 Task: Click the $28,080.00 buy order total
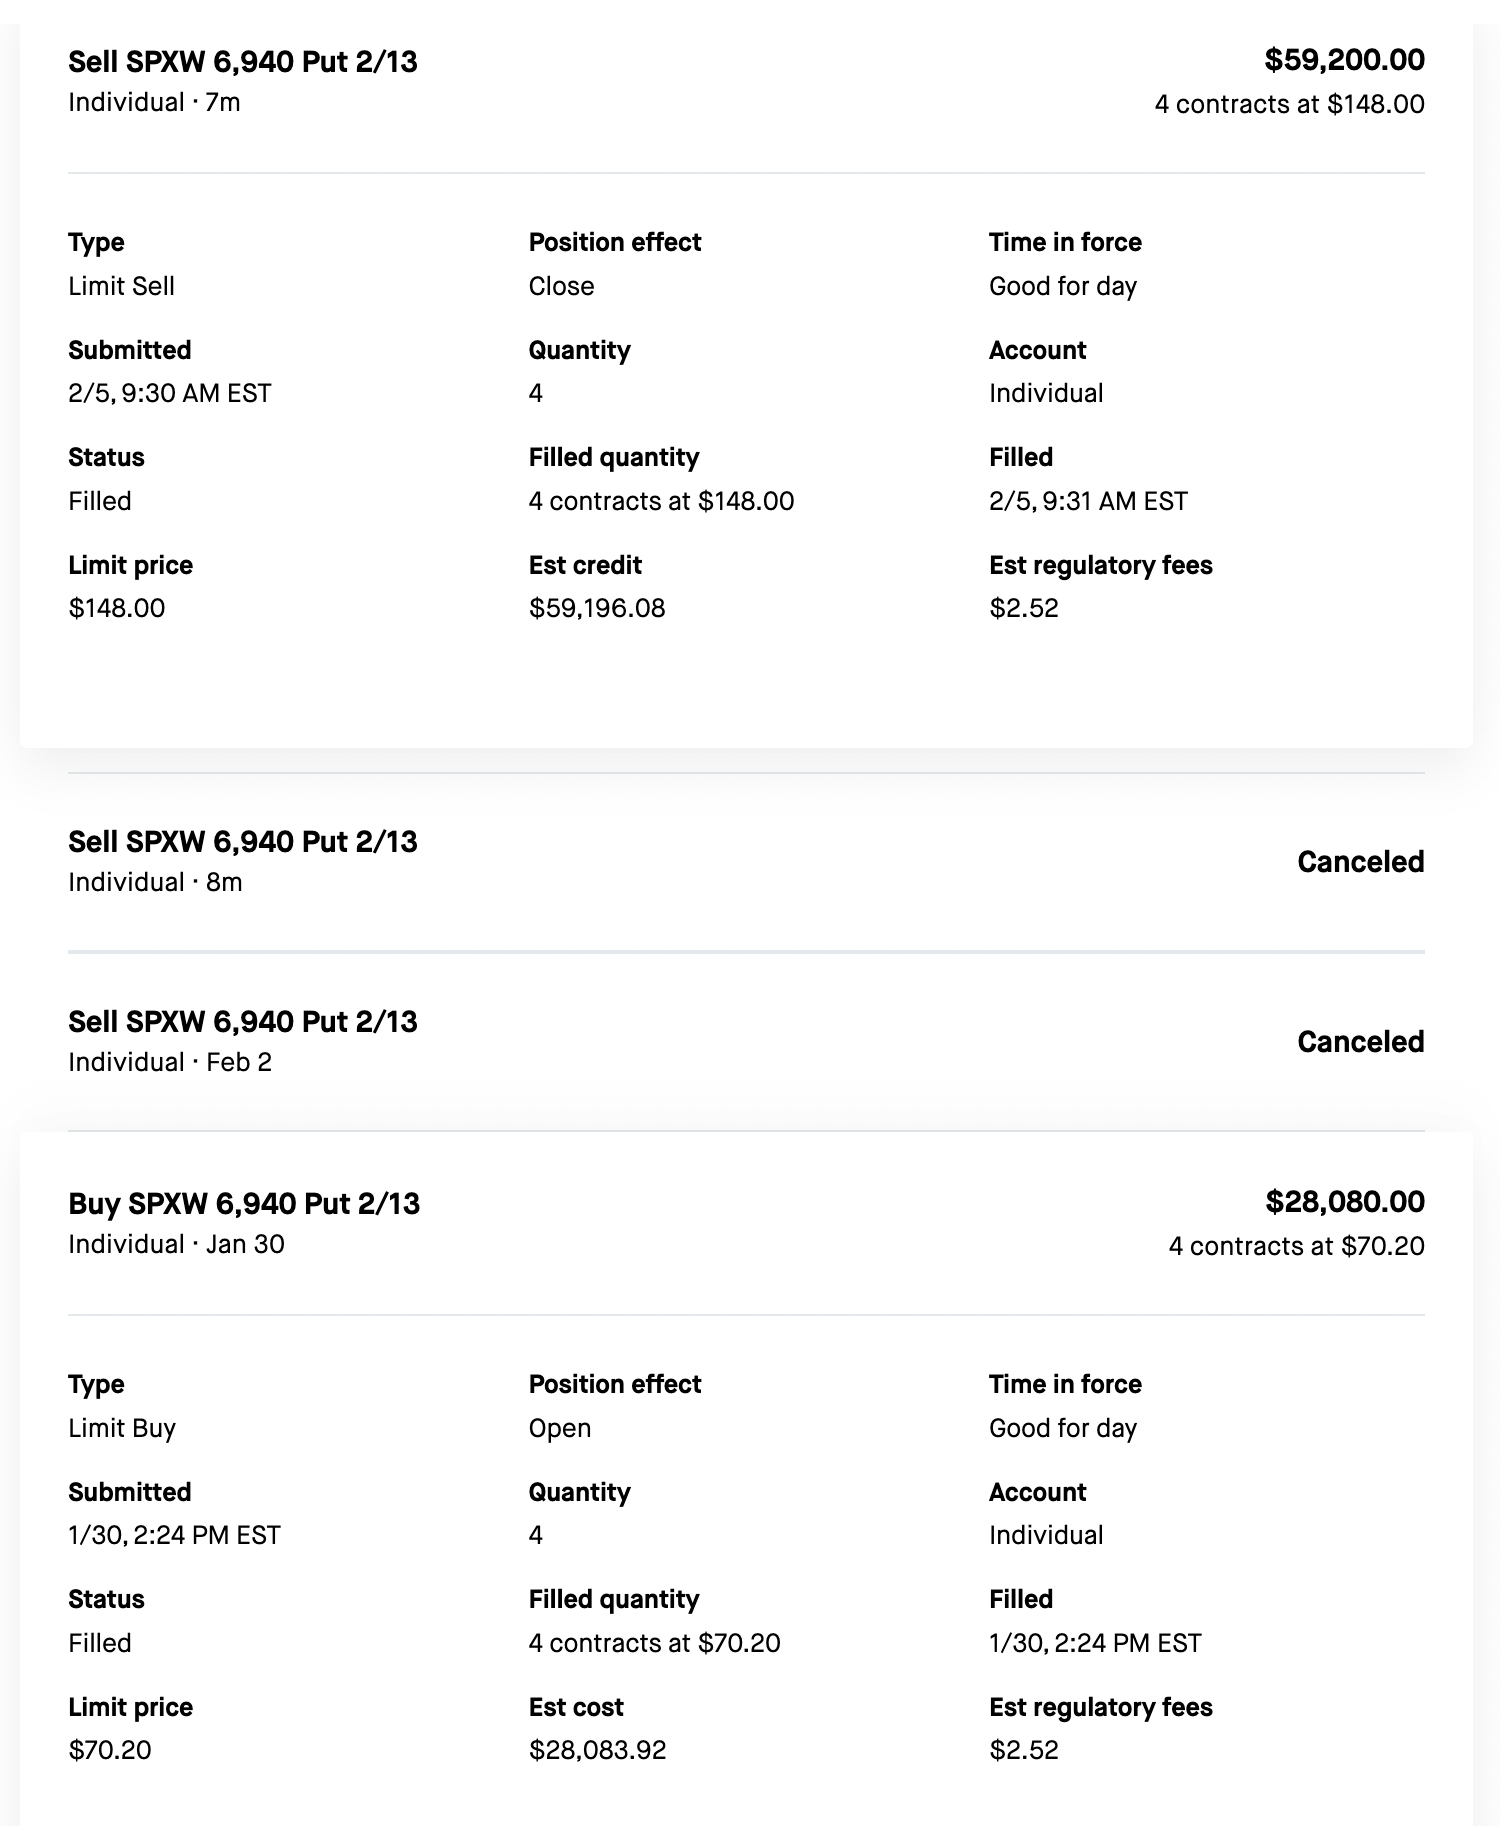coord(1344,1202)
